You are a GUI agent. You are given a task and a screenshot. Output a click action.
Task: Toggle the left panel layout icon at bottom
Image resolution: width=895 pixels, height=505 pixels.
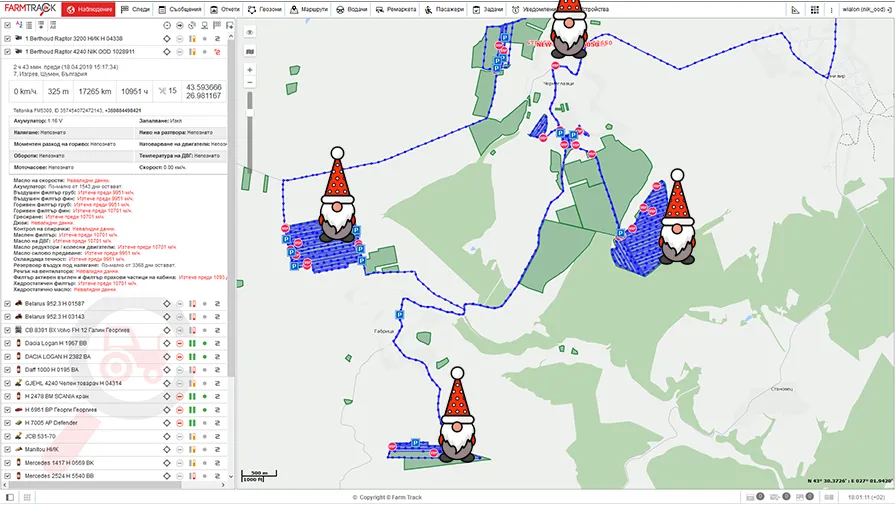coord(10,498)
